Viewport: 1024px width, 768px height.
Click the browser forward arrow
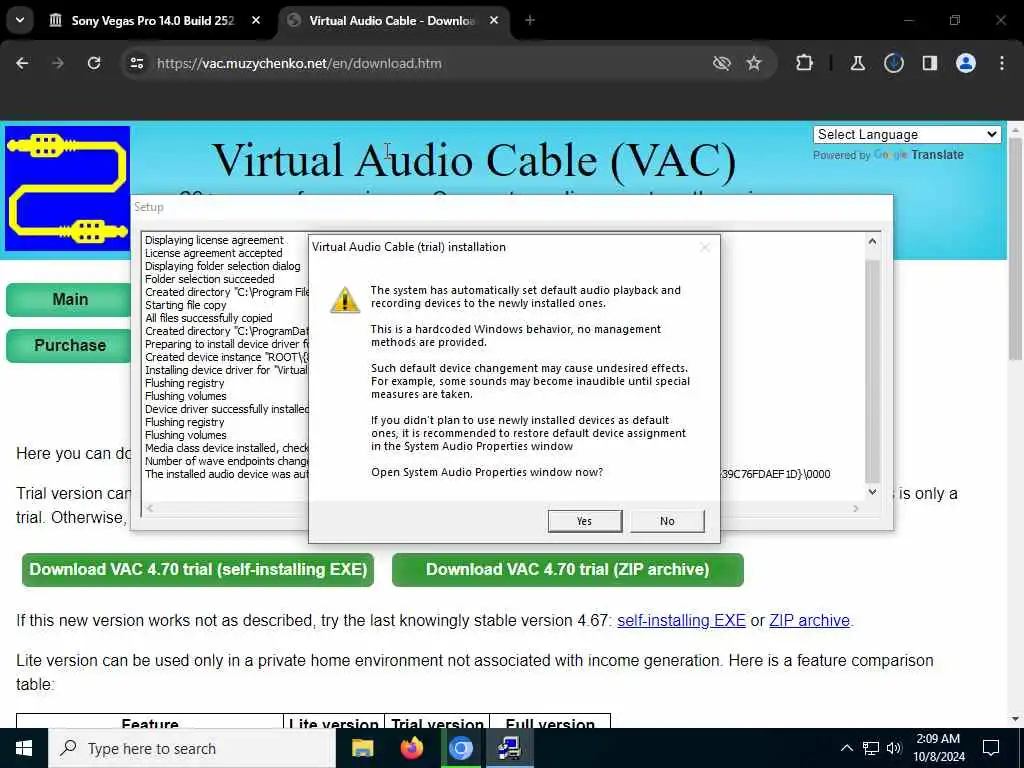(x=58, y=63)
